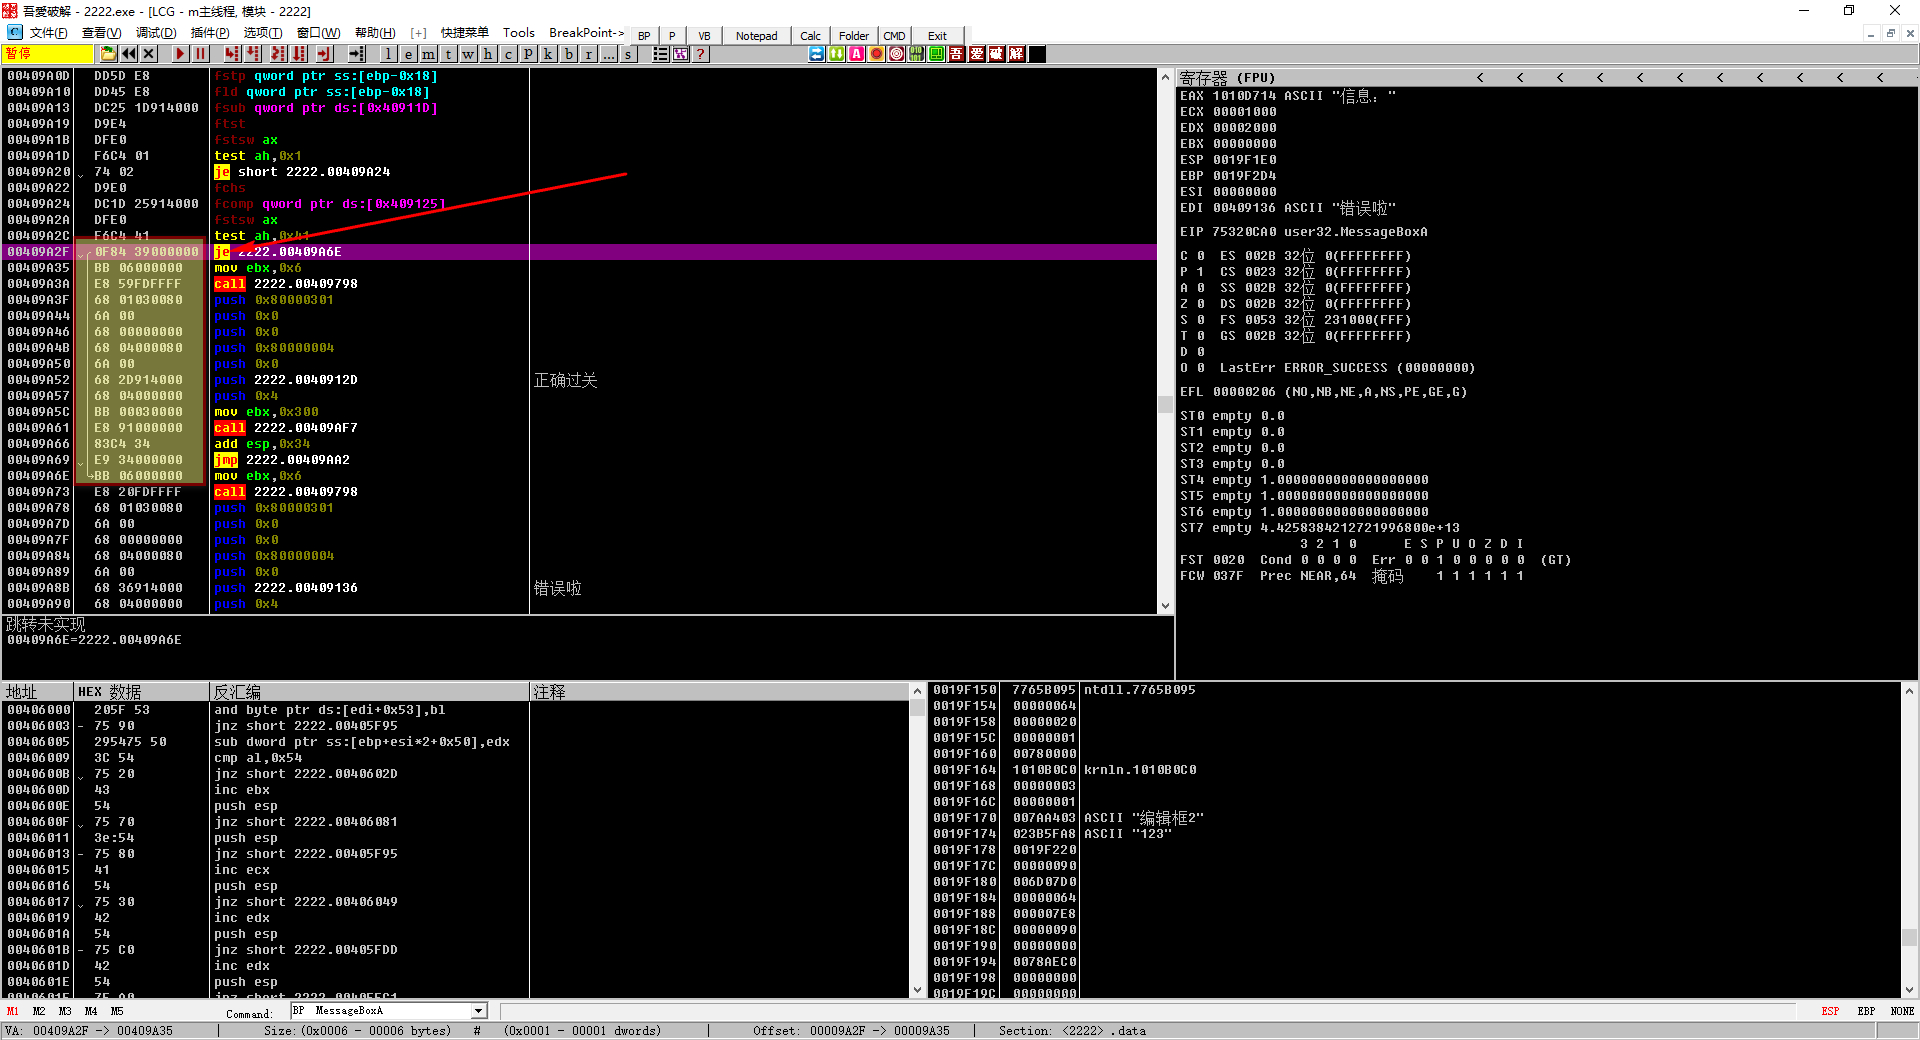Click the Calc shortcut button
This screenshot has height=1040, width=1920.
(810, 36)
